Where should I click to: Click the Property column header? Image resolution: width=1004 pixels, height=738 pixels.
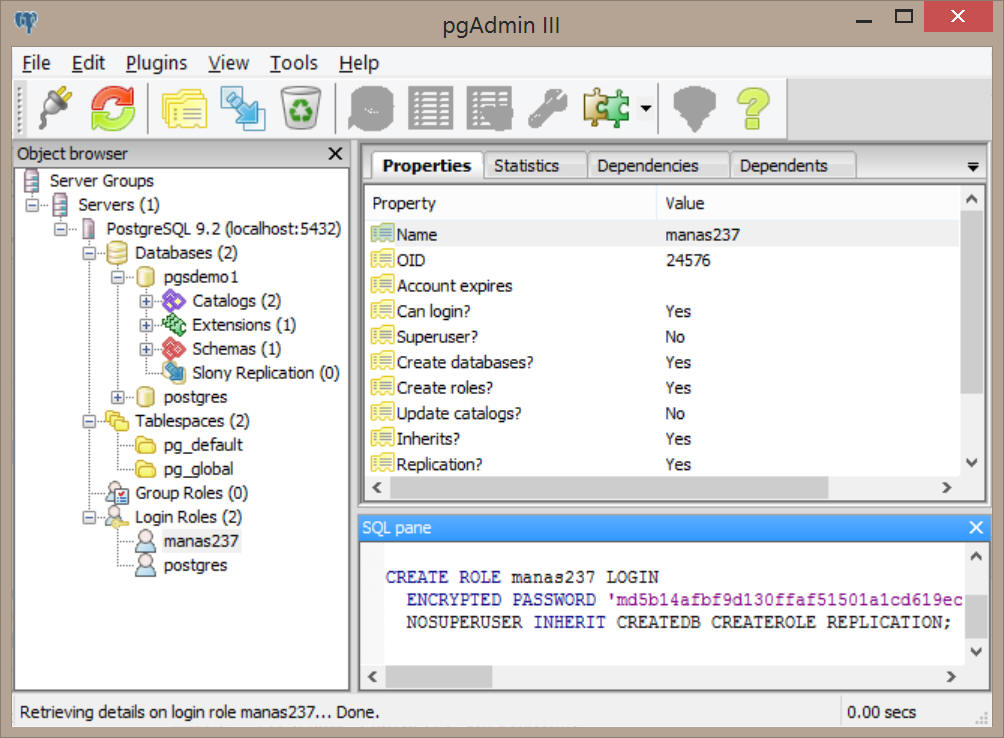coord(512,204)
